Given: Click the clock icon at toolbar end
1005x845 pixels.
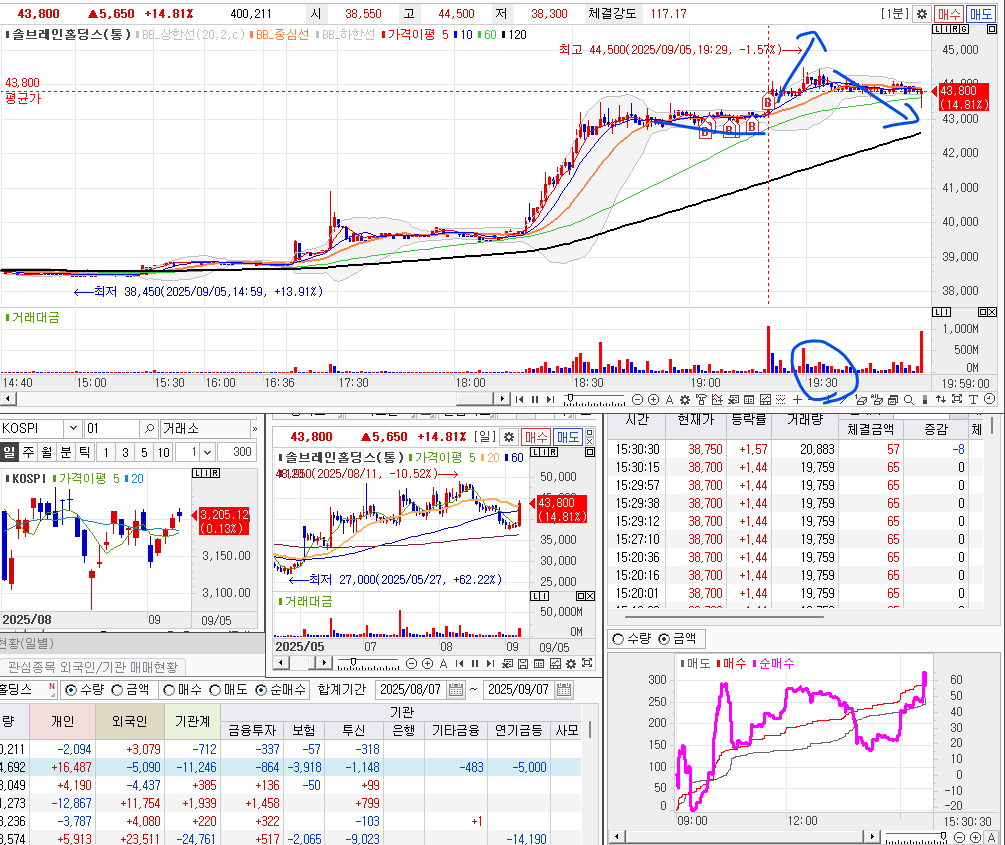Looking at the screenshot, I should tap(990, 399).
